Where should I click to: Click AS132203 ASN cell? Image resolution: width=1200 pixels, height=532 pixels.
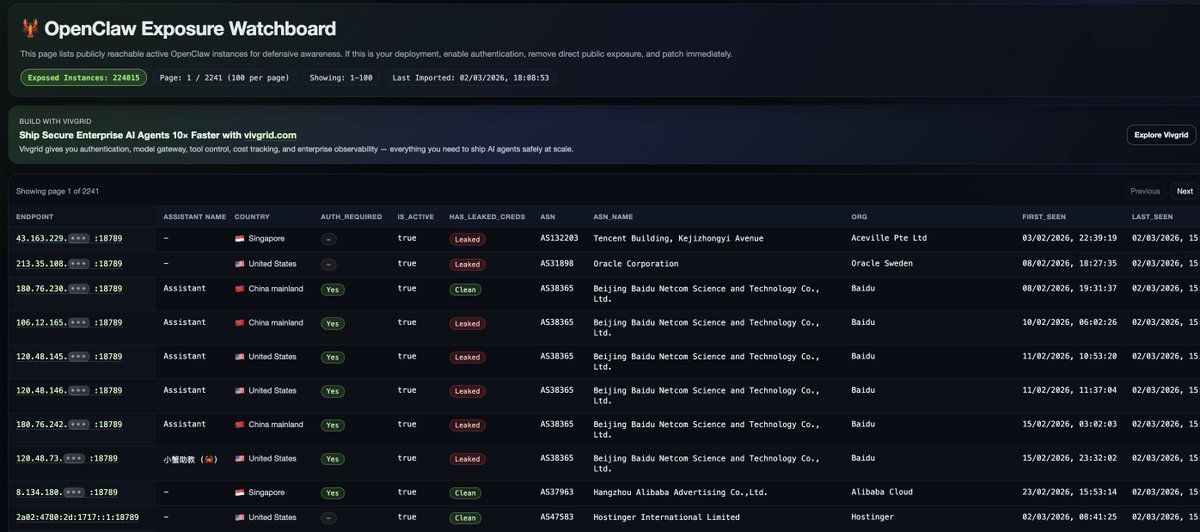point(559,239)
